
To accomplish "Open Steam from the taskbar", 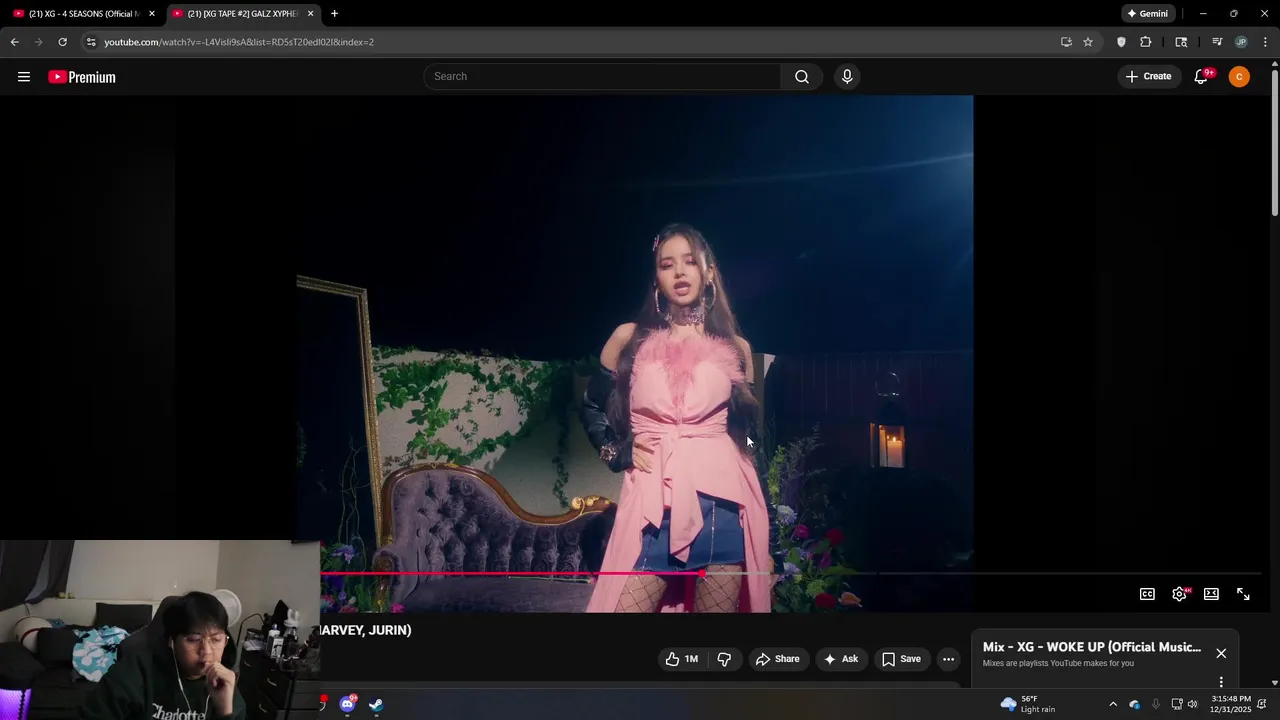I will click(376, 704).
